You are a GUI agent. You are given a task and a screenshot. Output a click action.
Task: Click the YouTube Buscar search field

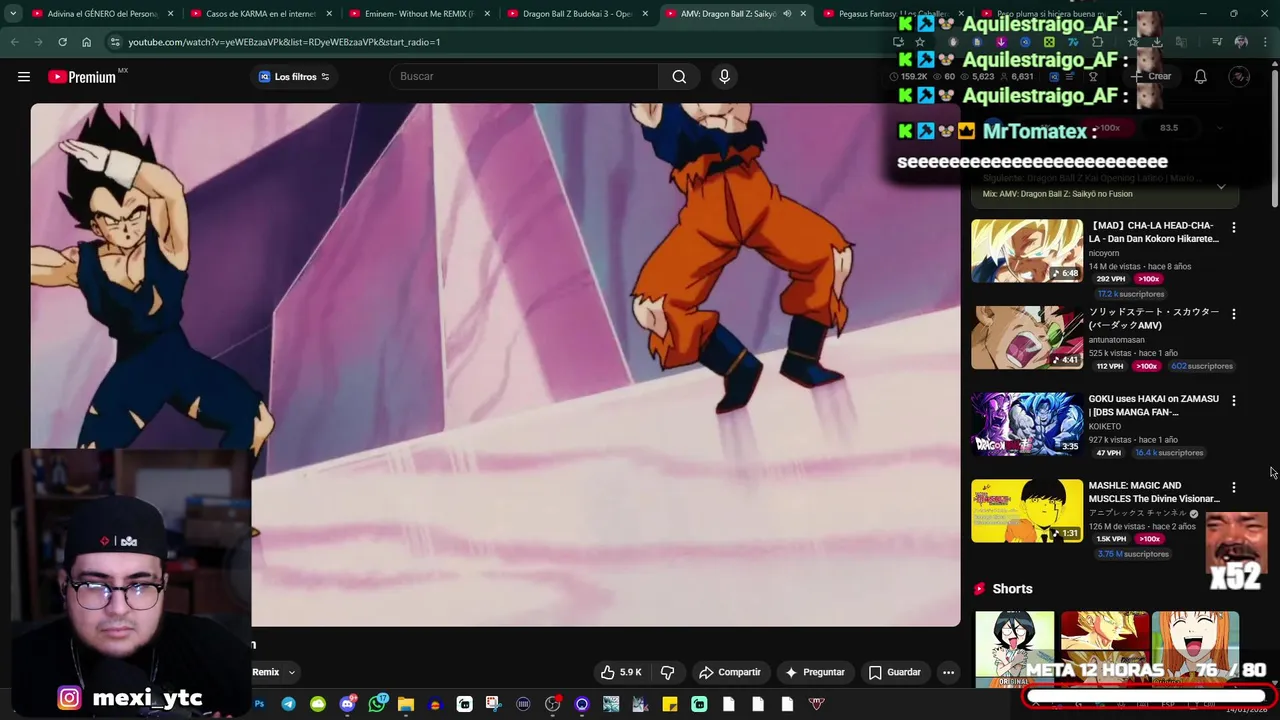click(525, 77)
